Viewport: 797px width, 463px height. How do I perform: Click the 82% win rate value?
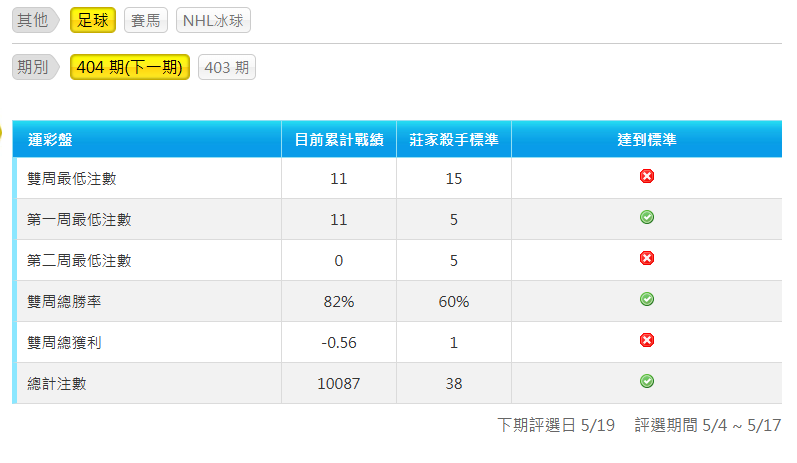339,302
